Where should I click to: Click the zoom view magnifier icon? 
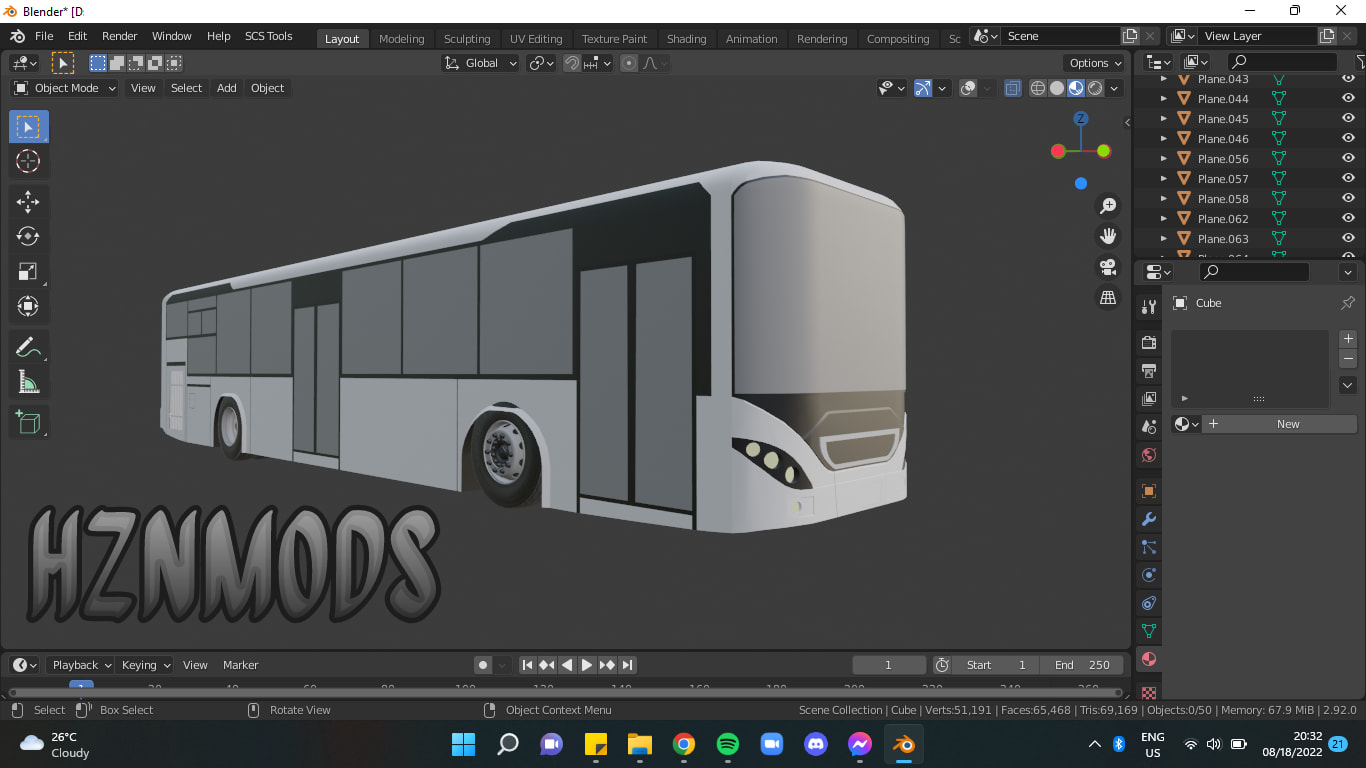[1108, 206]
